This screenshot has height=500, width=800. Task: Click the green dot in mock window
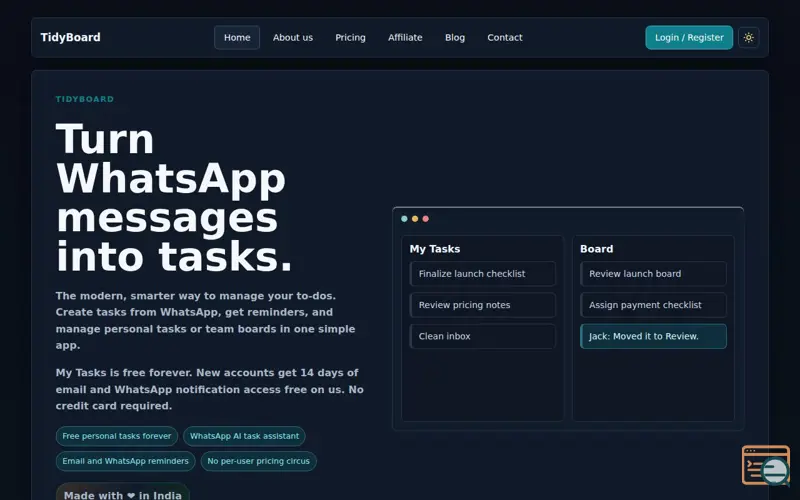point(404,219)
